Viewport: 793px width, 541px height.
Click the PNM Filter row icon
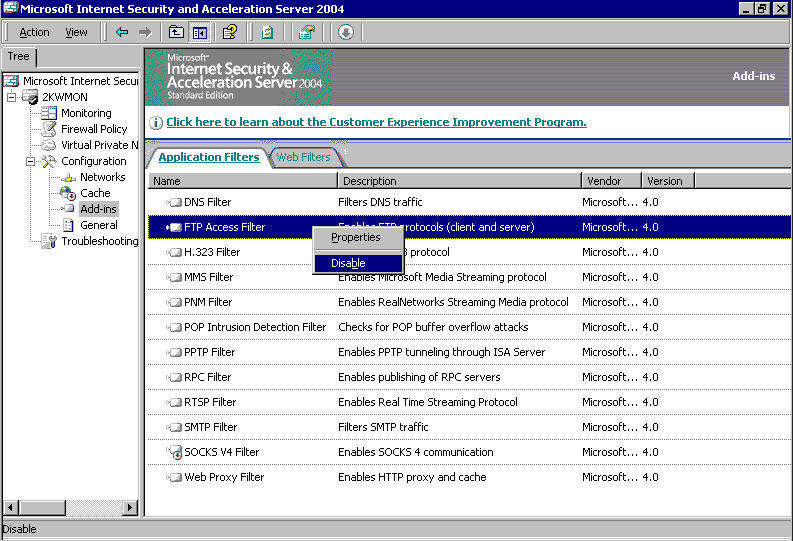pos(174,302)
